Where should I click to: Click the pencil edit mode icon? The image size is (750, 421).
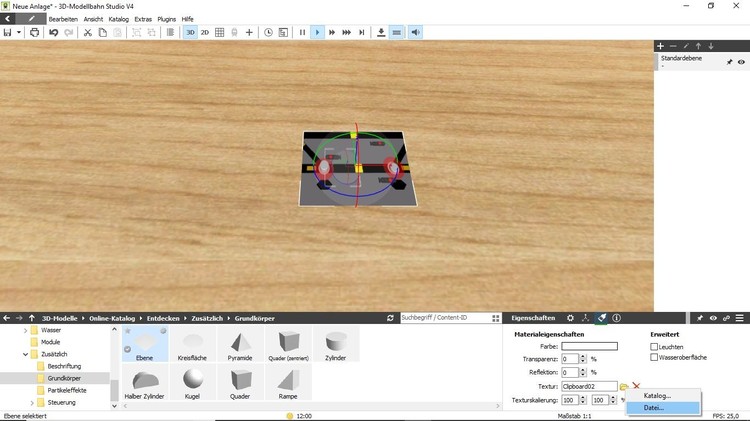coord(32,19)
